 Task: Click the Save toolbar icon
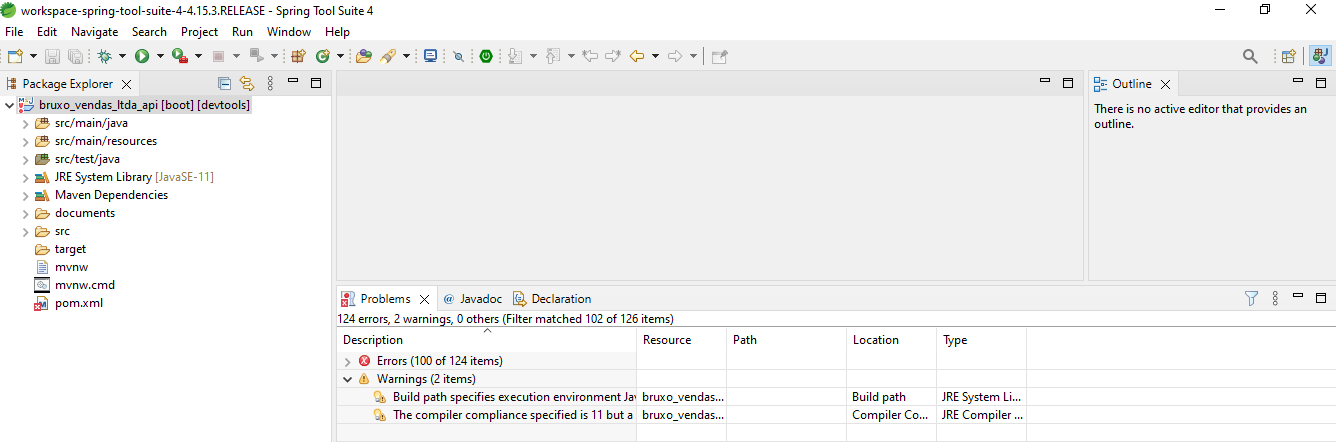[52, 56]
